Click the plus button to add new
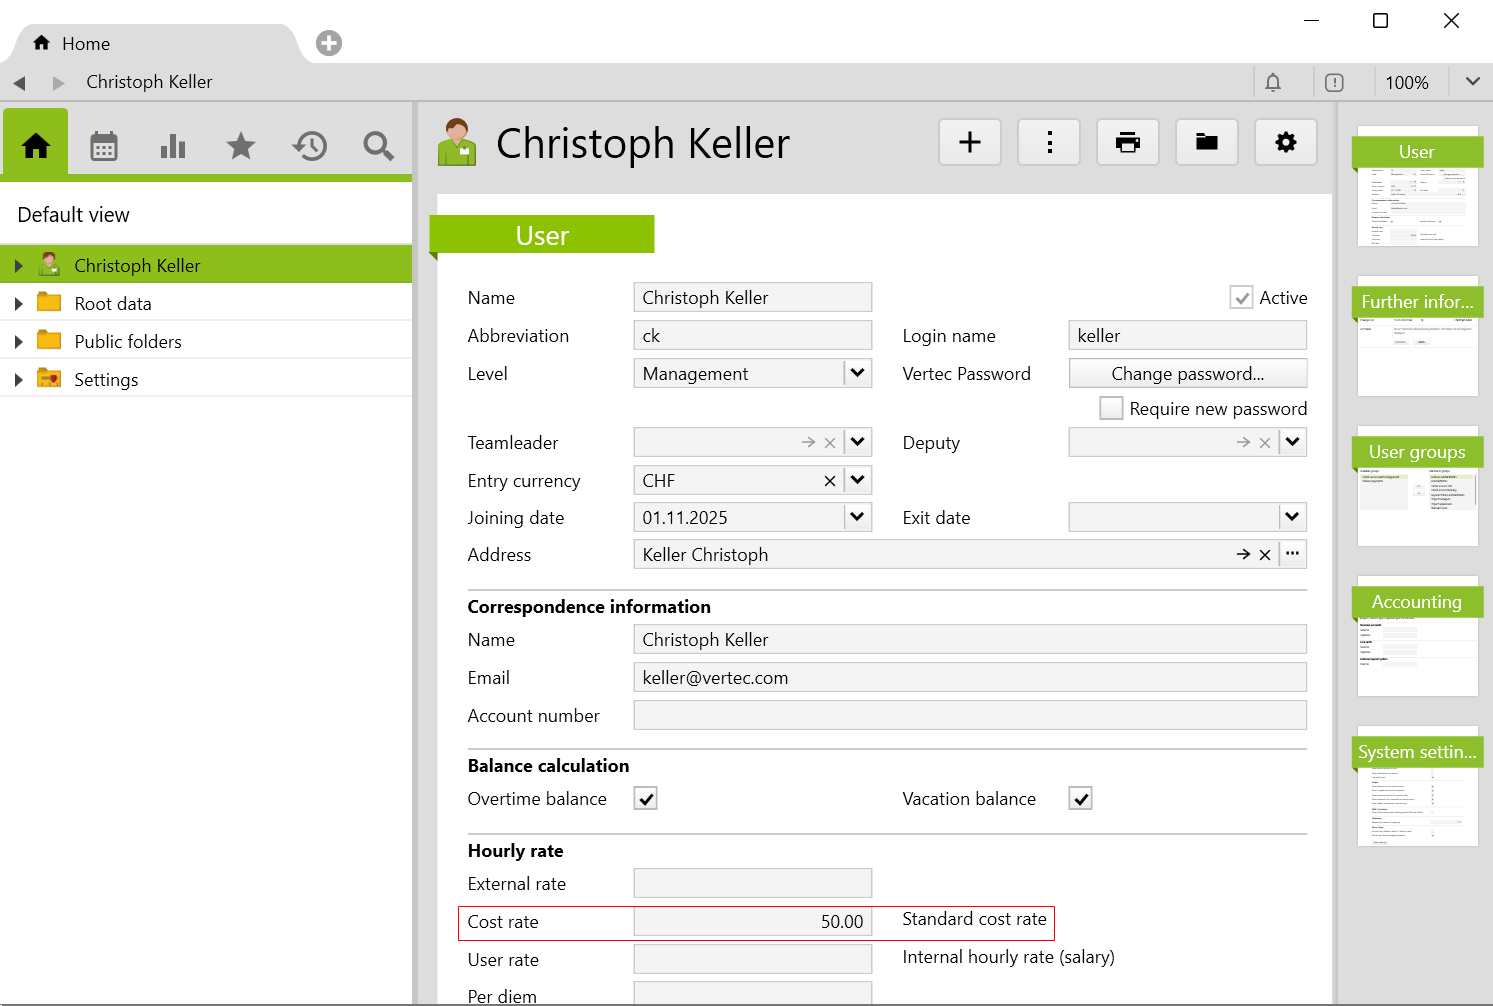Screen dimensions: 1493x1006 tap(969, 142)
